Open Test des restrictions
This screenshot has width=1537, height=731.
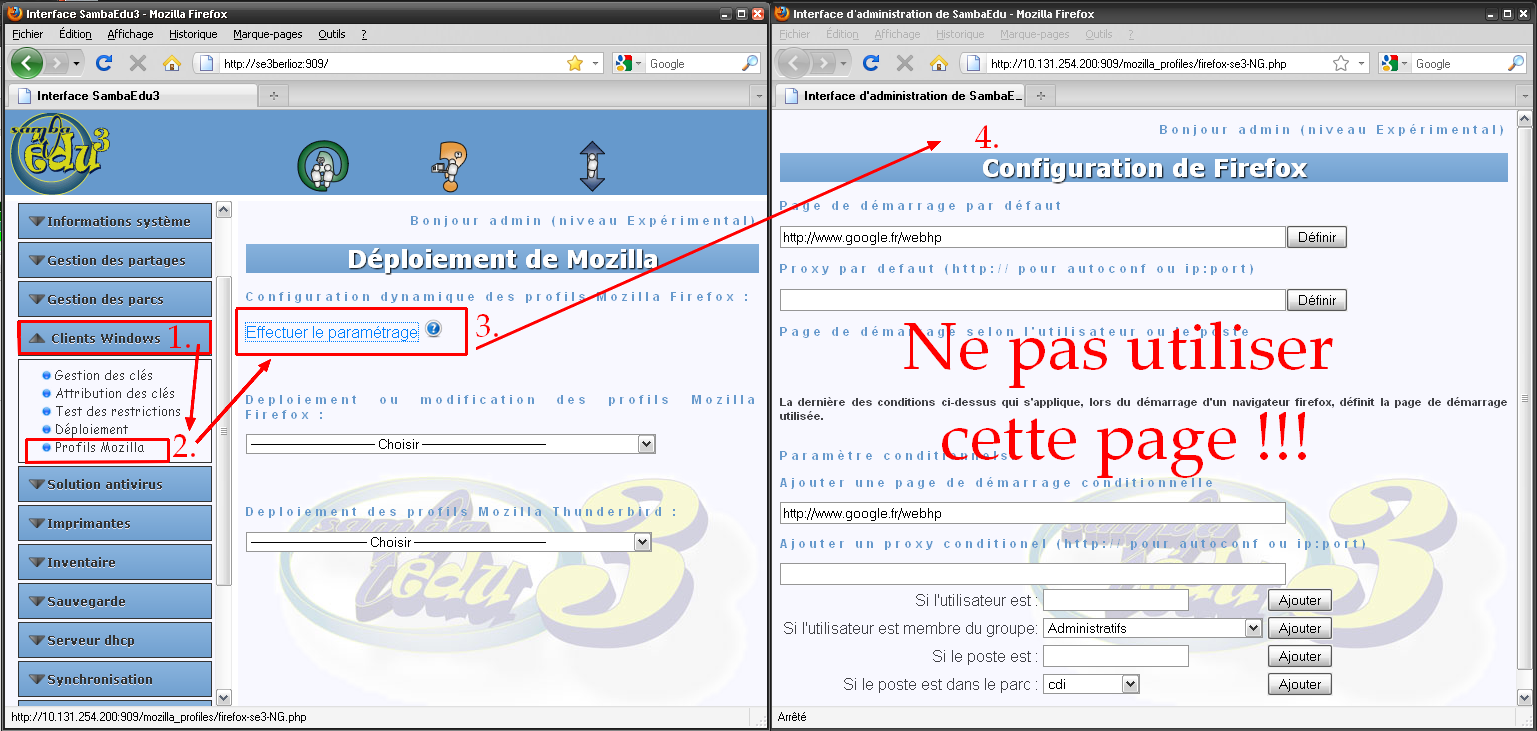[118, 412]
